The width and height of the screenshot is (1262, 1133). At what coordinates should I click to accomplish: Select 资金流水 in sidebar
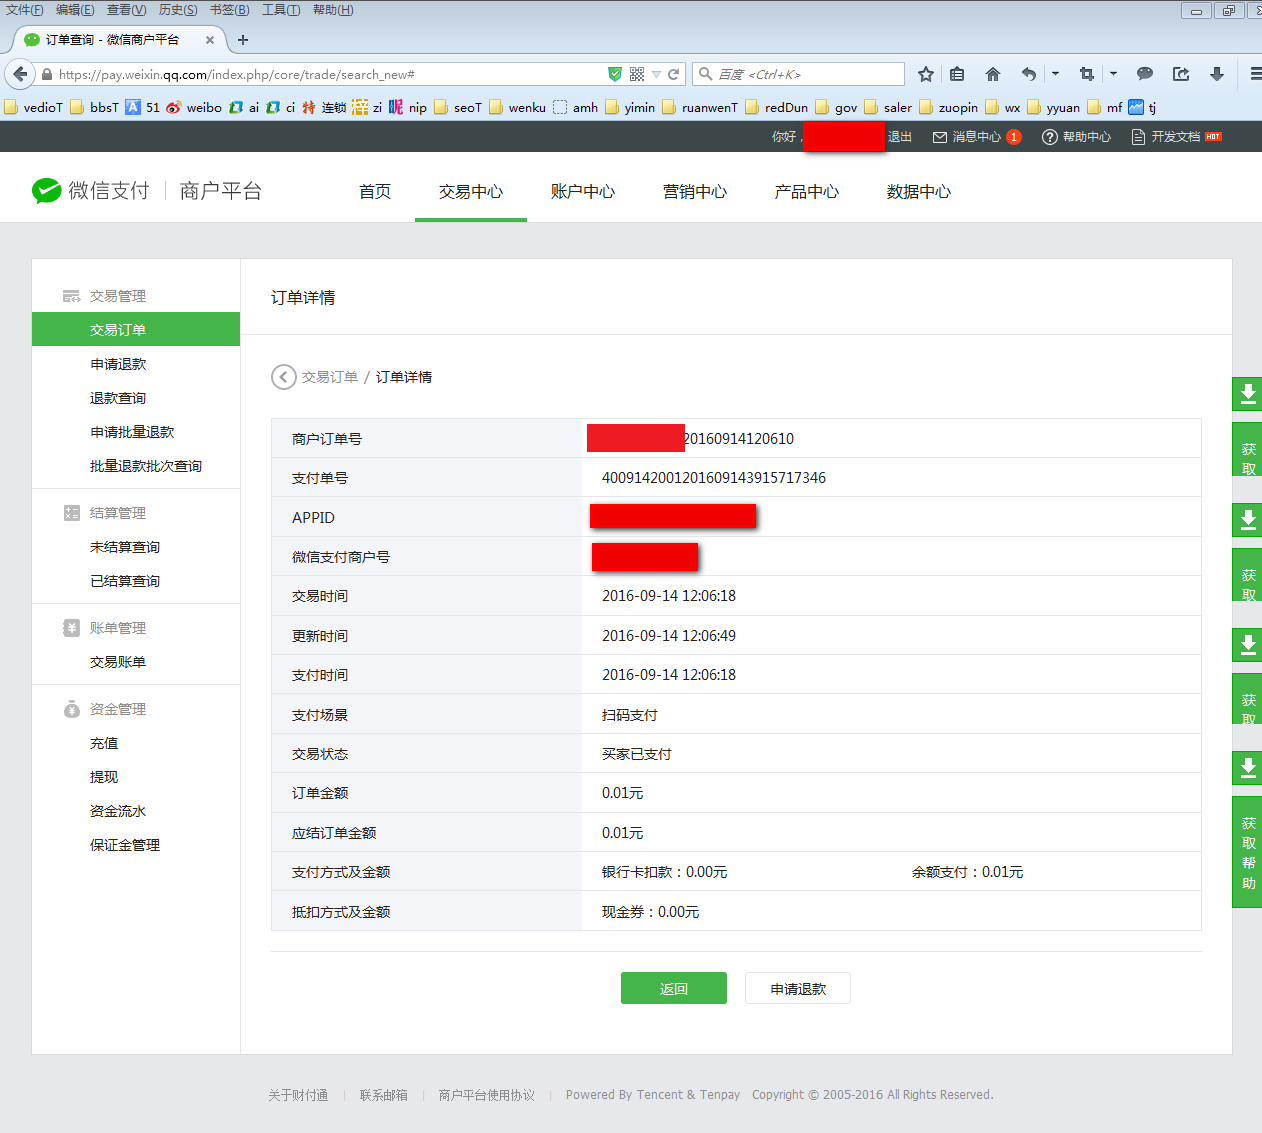tap(118, 811)
